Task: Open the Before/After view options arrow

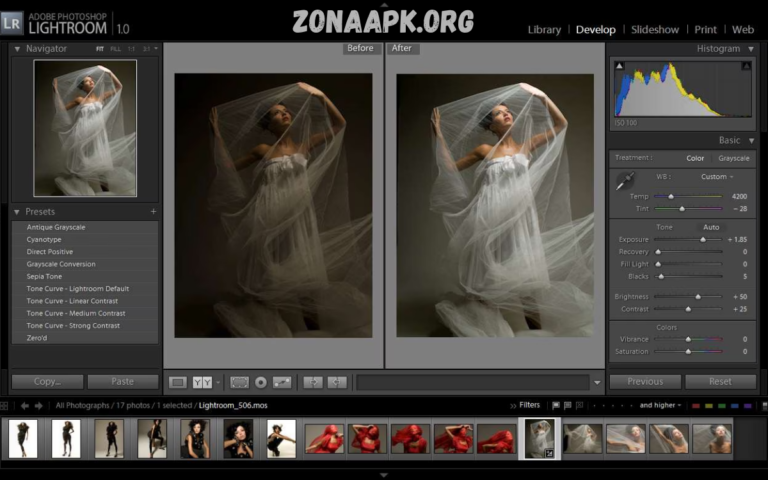Action: point(218,383)
